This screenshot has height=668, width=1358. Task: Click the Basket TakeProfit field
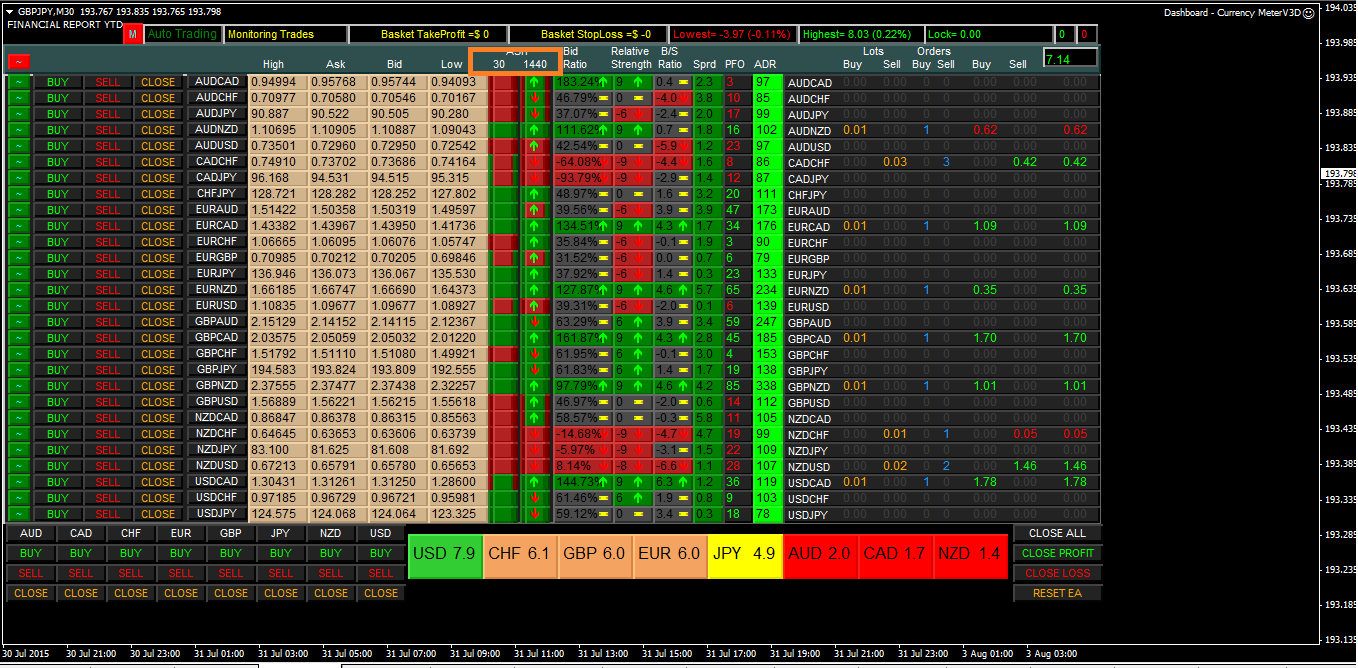pos(427,34)
